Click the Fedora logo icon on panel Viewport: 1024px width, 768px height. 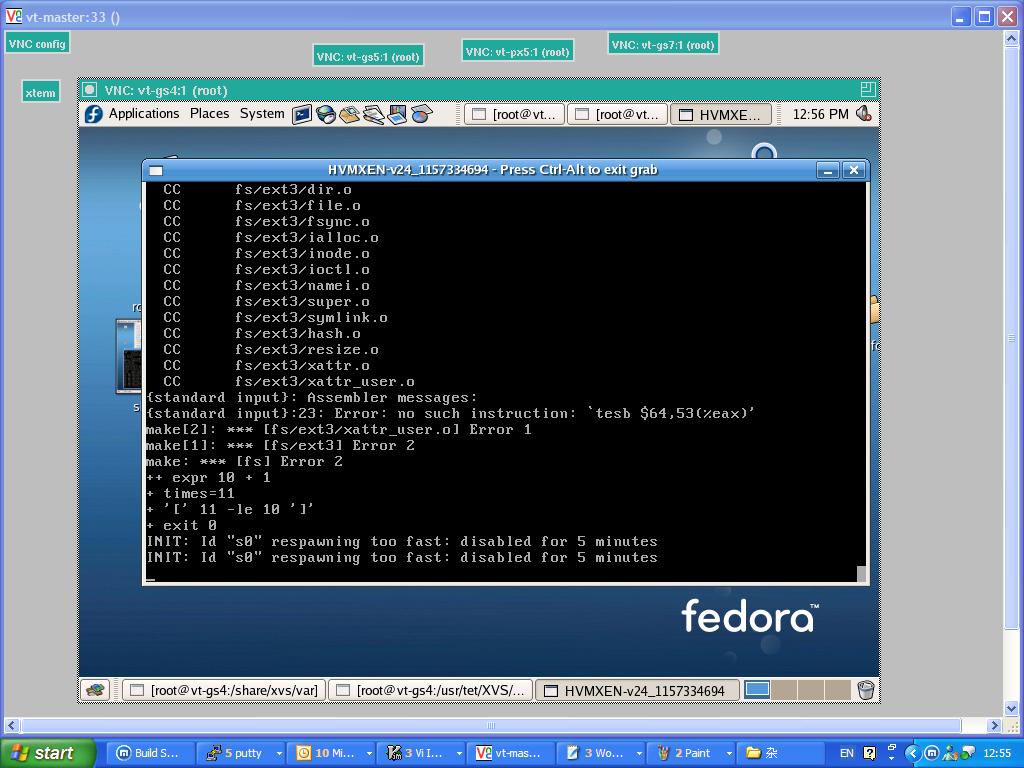point(94,114)
